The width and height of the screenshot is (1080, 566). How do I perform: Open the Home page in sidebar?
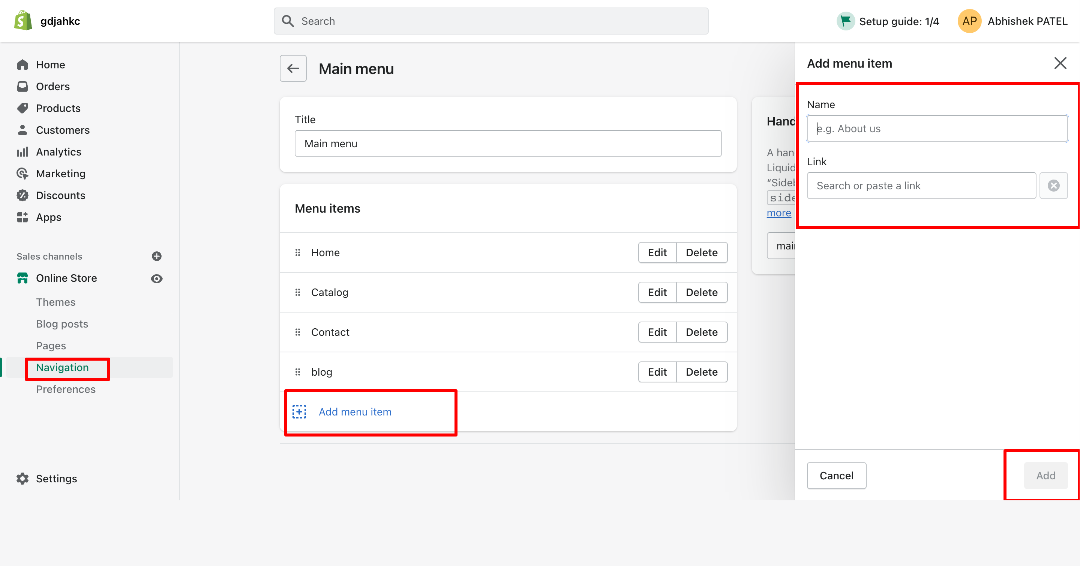[x=50, y=65]
